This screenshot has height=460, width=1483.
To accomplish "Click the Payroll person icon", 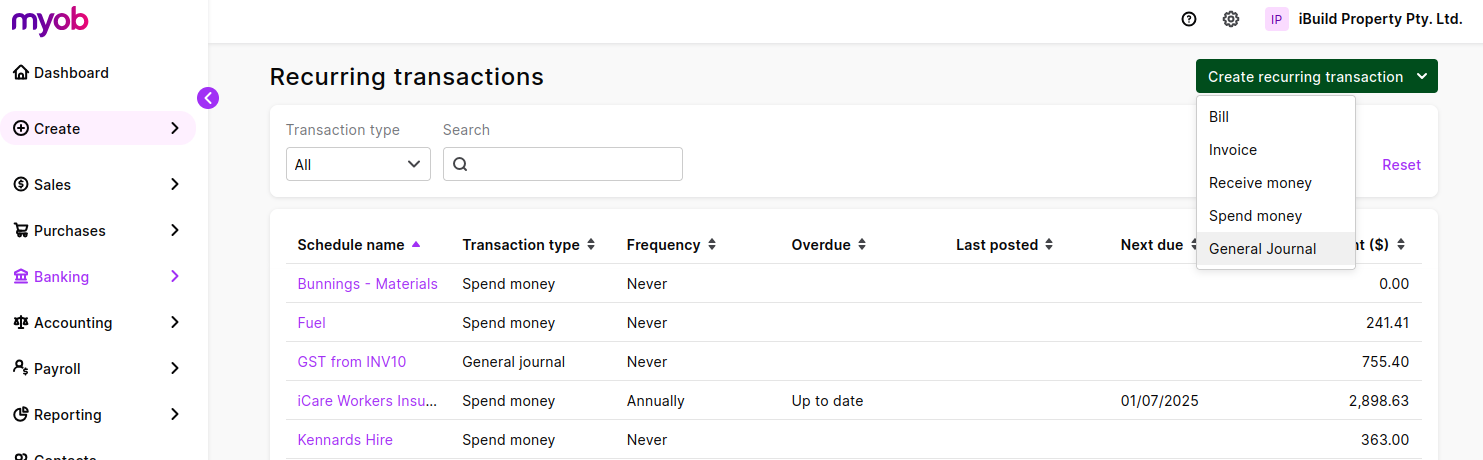I will (21, 369).
